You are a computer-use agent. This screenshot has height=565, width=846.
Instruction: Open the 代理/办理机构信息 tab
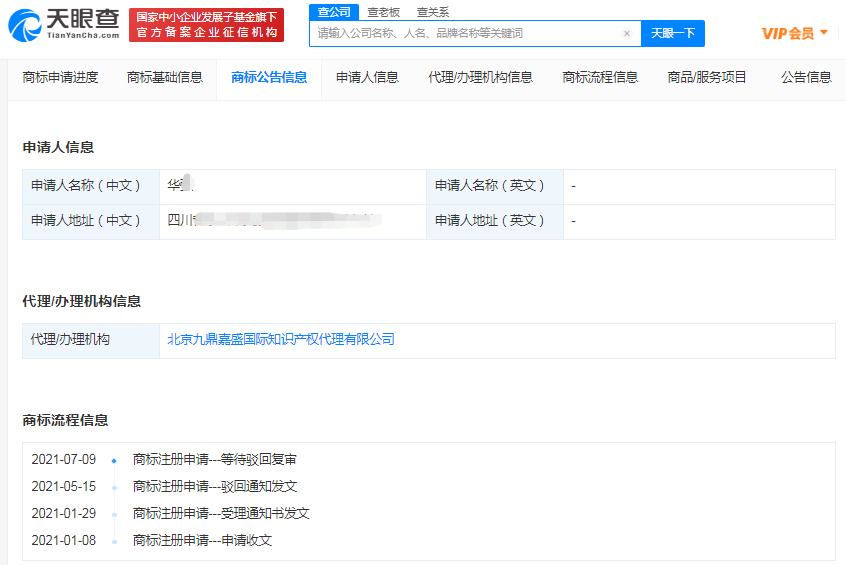pos(480,77)
